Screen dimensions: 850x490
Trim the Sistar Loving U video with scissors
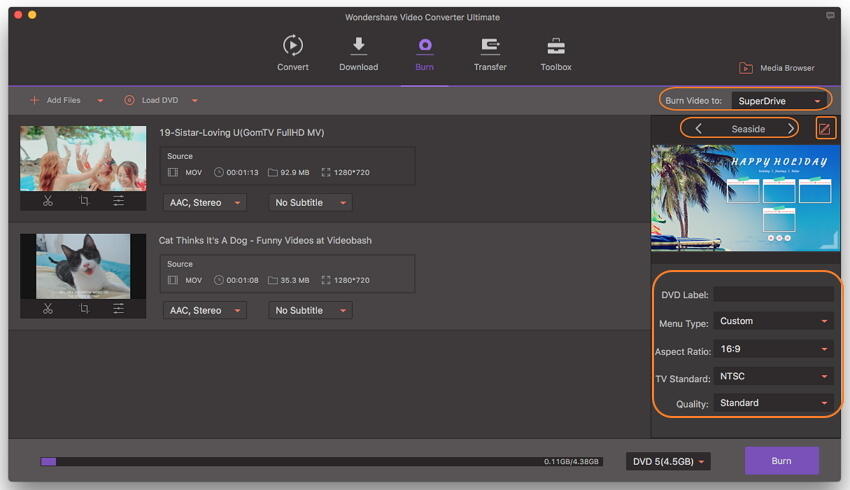(x=48, y=201)
